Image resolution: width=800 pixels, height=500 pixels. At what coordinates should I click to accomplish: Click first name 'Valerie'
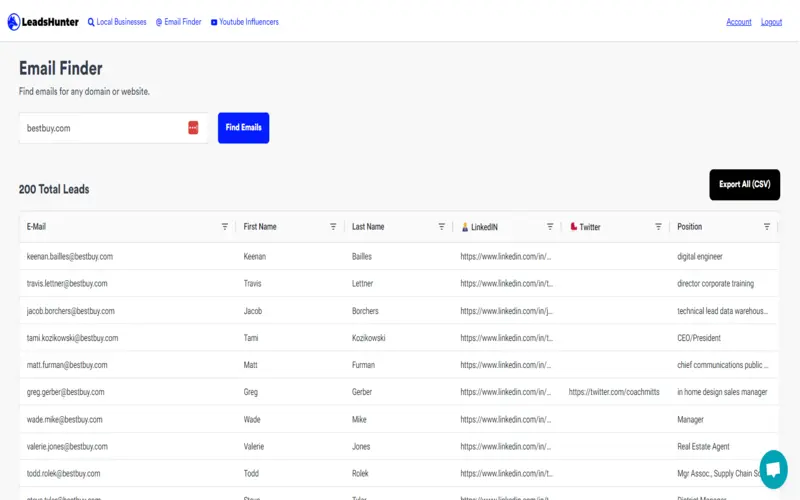[254, 446]
